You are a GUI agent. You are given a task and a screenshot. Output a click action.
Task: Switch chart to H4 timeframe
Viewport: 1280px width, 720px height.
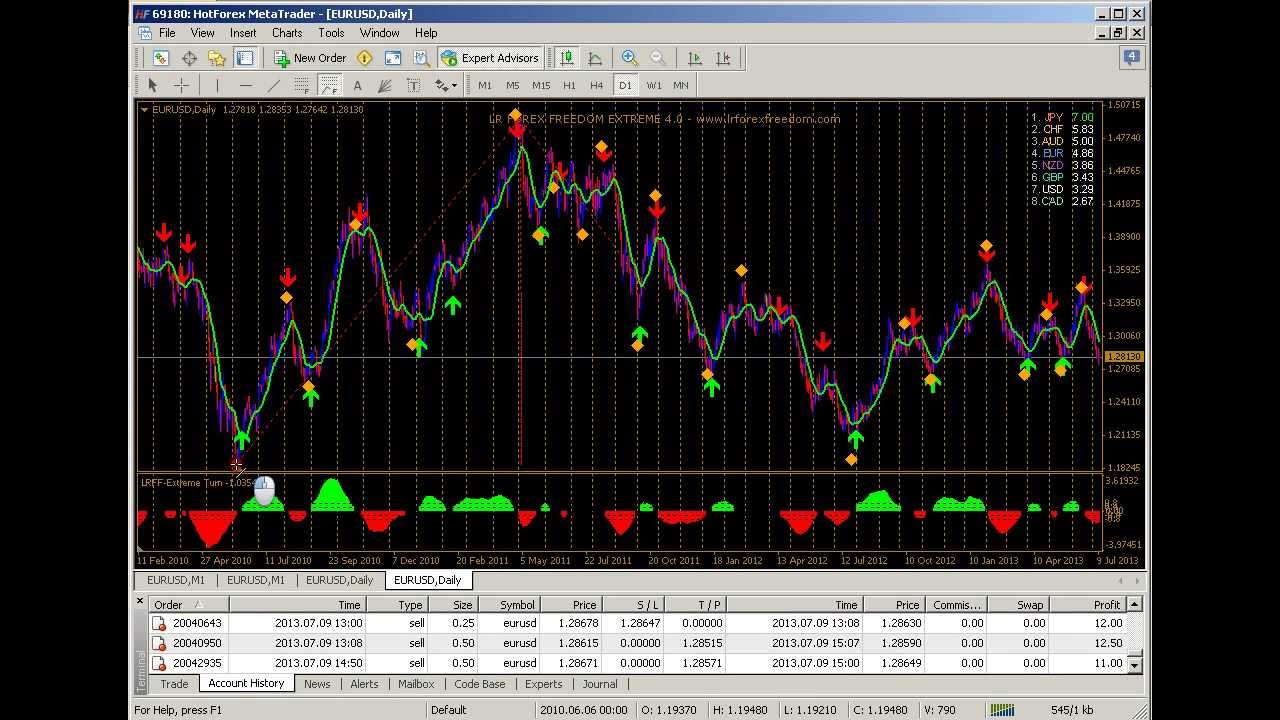[x=597, y=85]
